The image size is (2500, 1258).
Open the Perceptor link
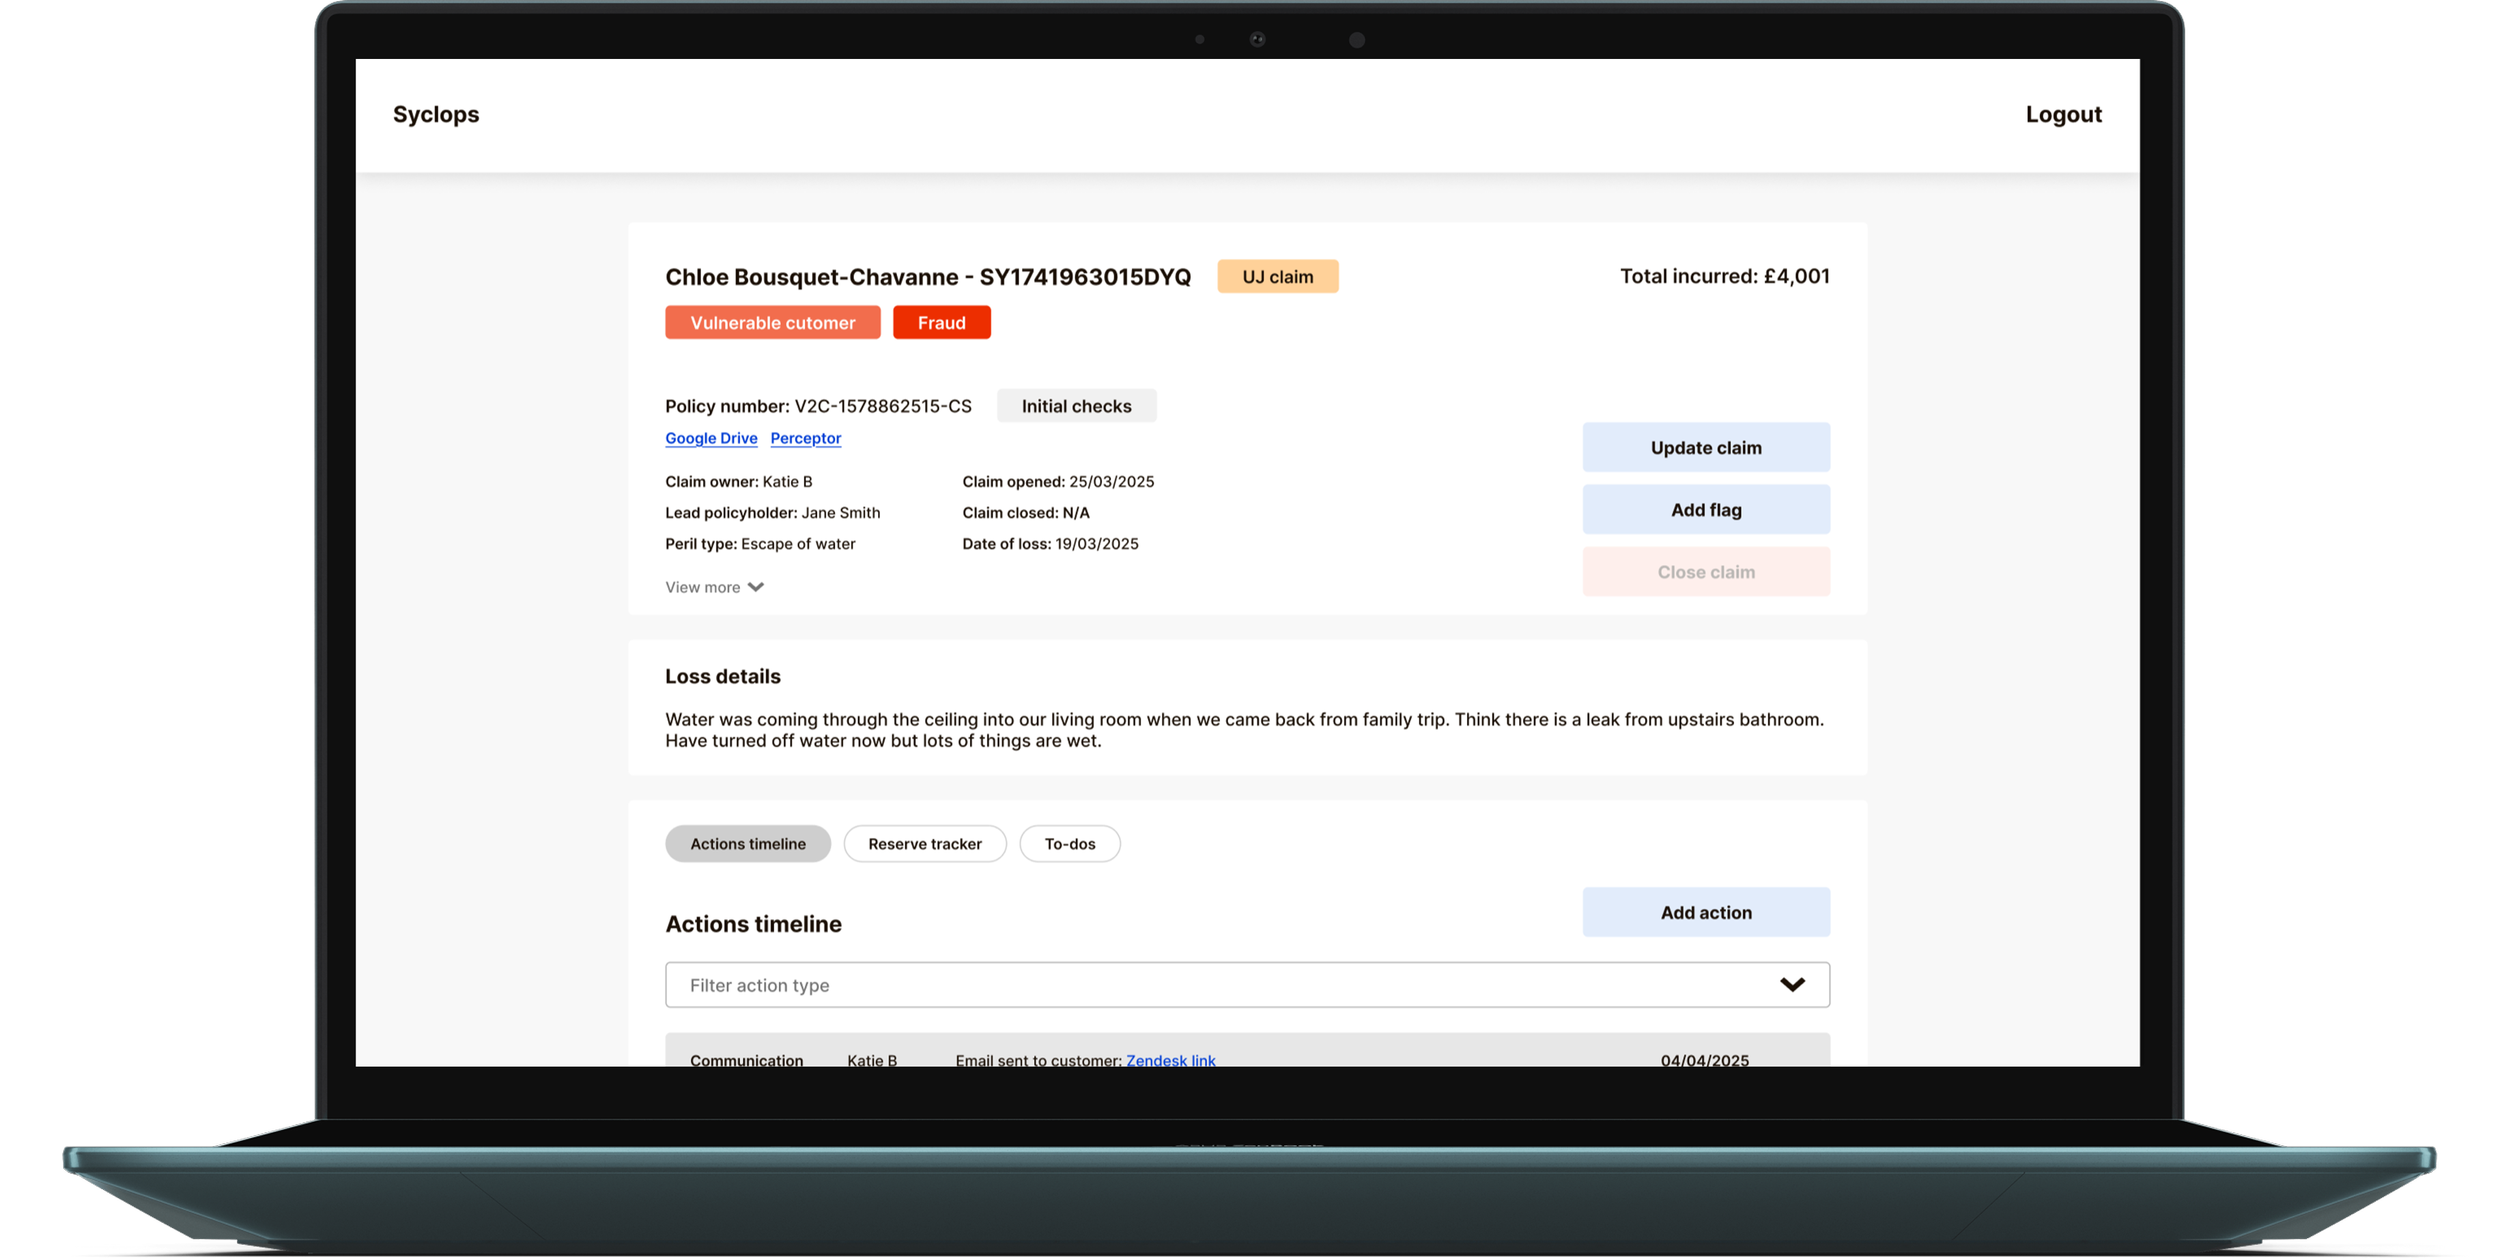(x=805, y=438)
